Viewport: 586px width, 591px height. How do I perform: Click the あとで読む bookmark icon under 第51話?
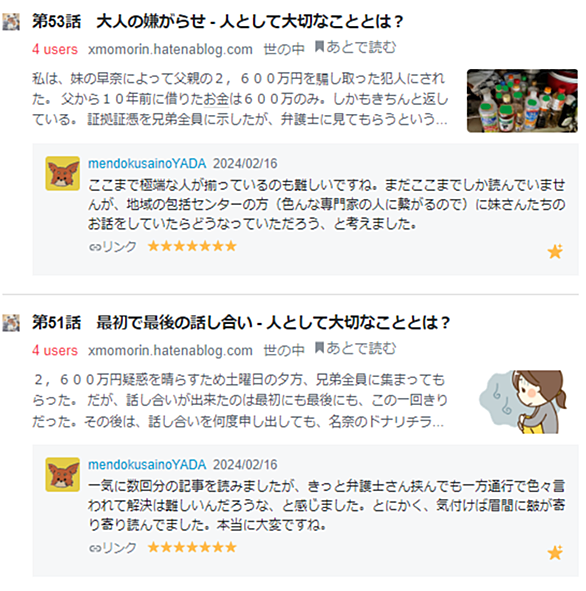tap(319, 348)
